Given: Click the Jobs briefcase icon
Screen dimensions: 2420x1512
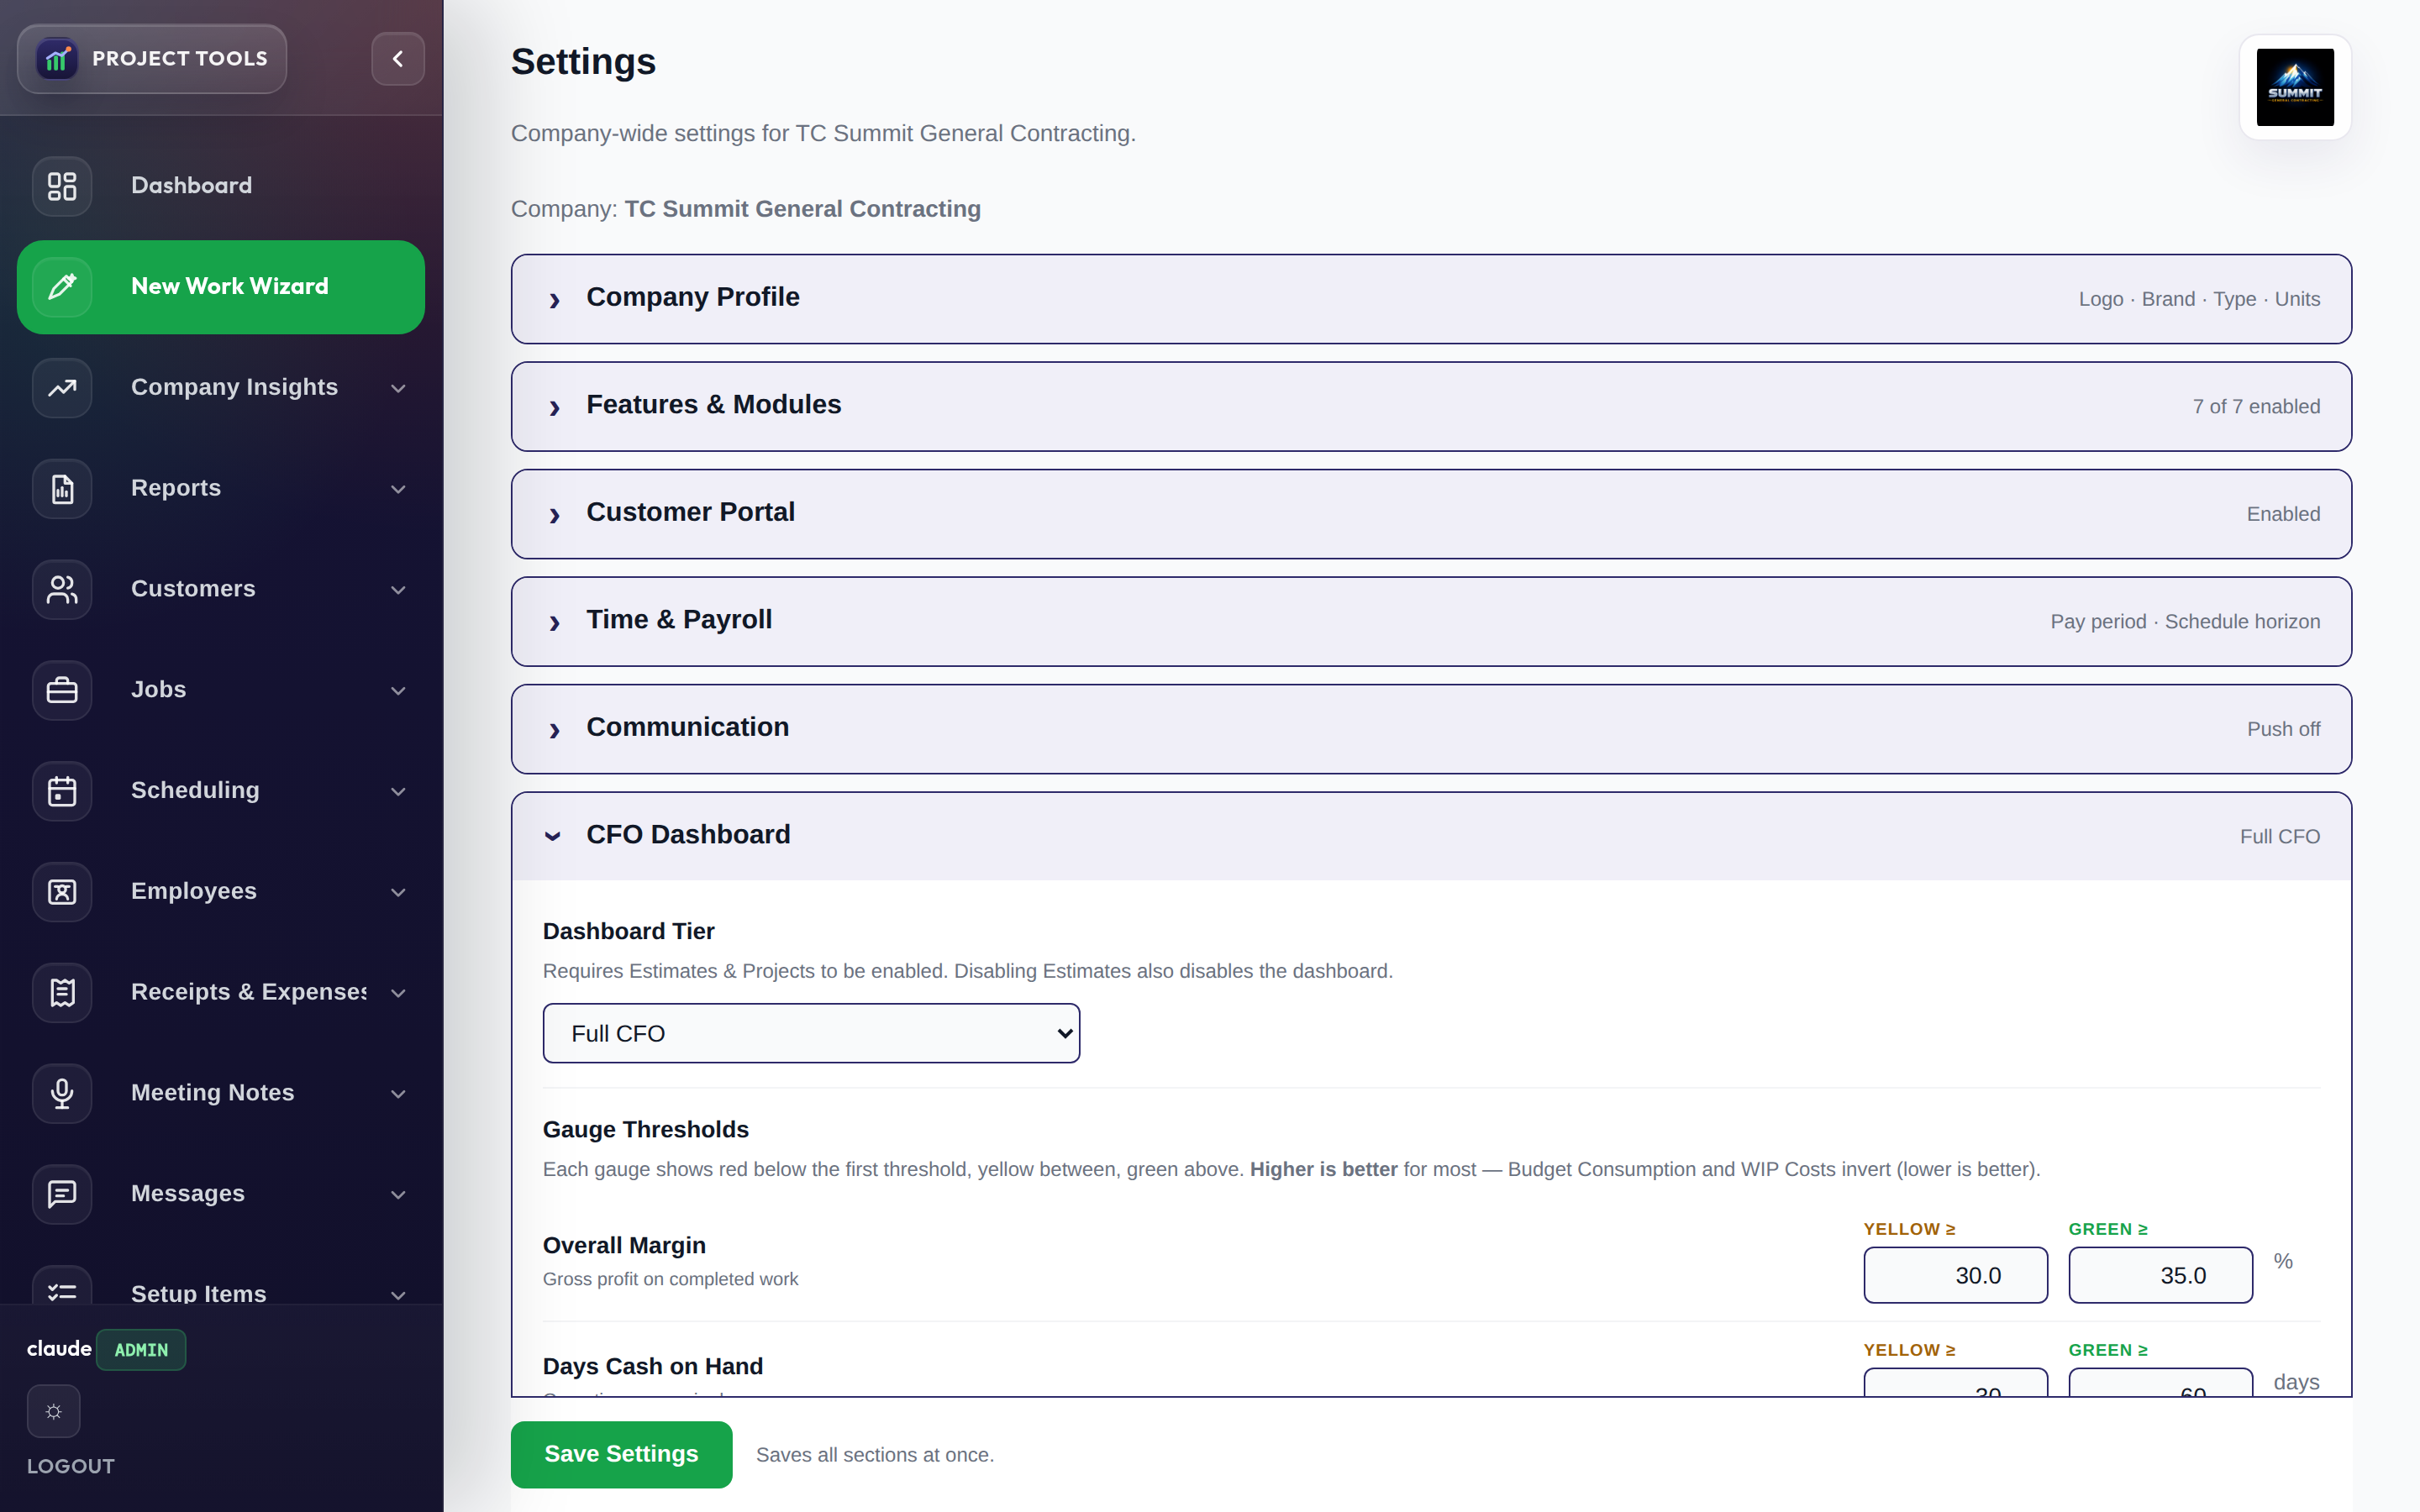Looking at the screenshot, I should (62, 690).
